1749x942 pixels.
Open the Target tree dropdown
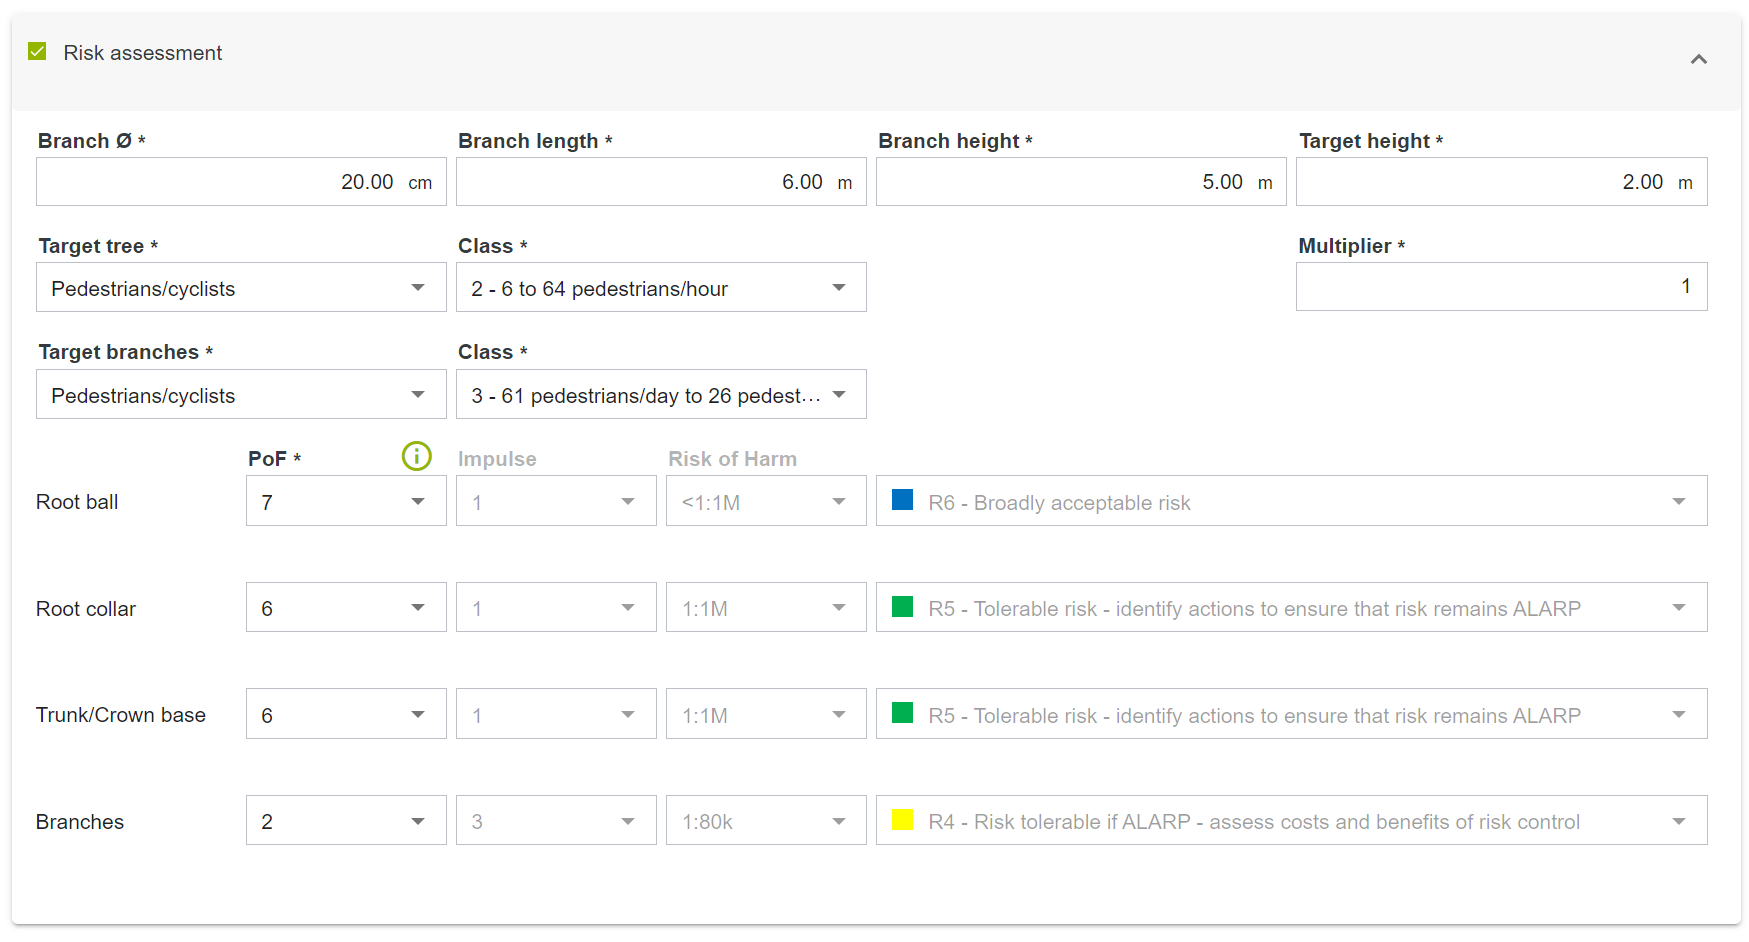coord(241,288)
